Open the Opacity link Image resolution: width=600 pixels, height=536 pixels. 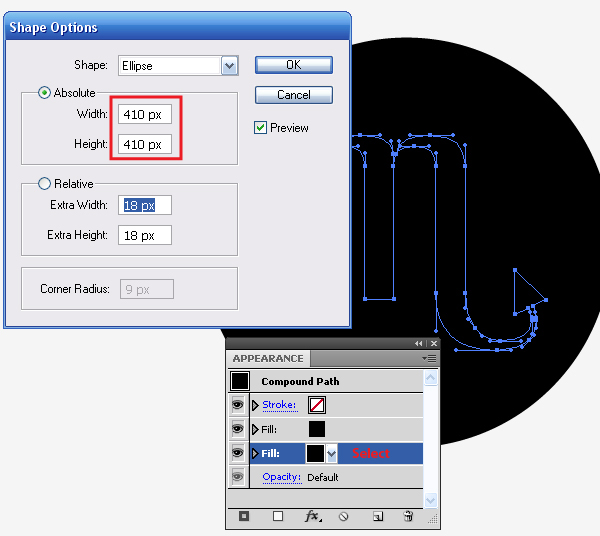[282, 477]
